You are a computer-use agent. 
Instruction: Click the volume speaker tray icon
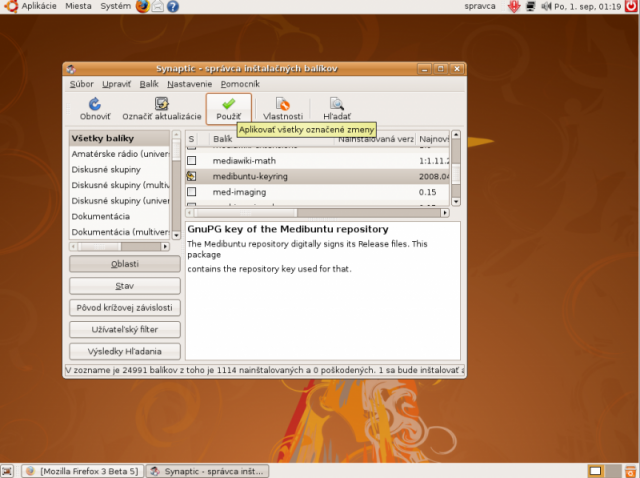[546, 6]
